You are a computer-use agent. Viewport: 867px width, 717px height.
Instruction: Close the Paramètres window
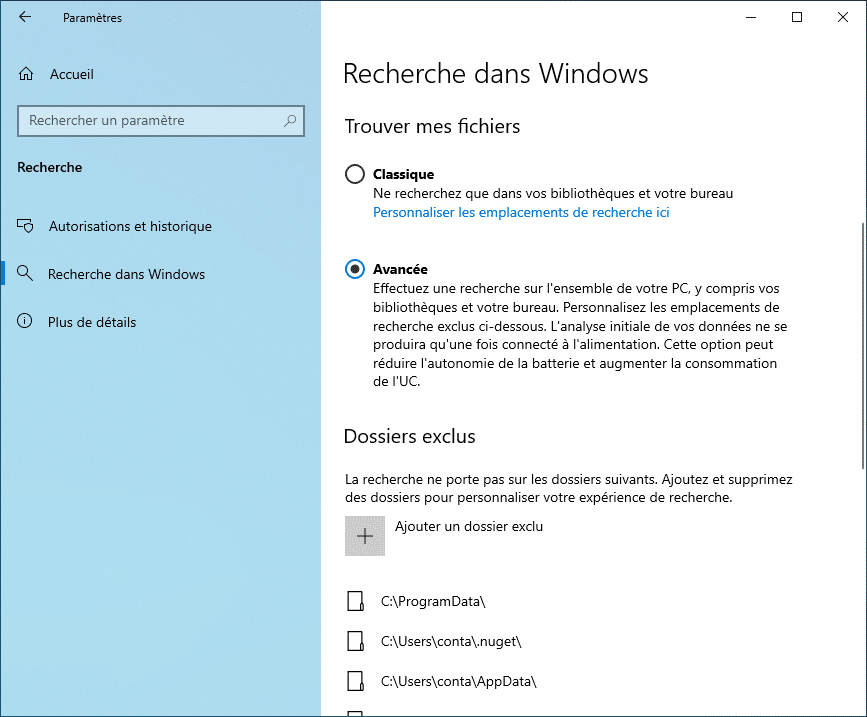click(x=843, y=17)
